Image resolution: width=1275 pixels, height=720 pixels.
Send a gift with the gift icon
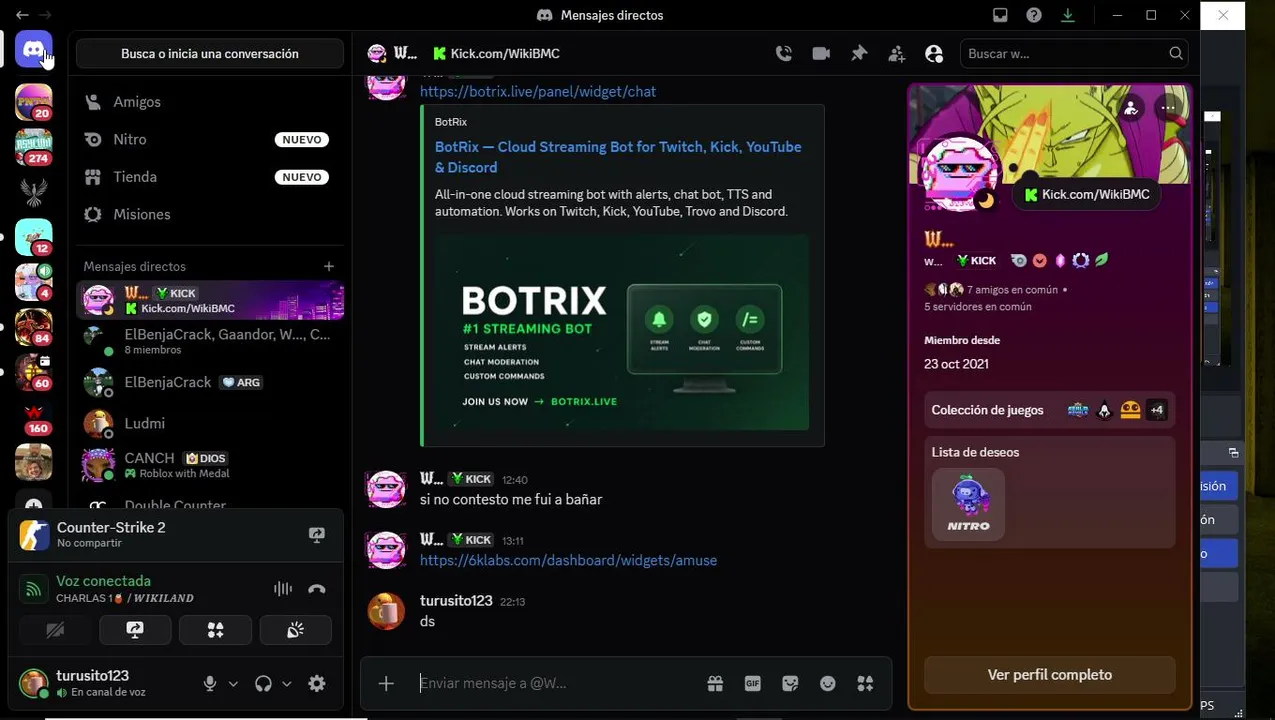click(x=715, y=684)
